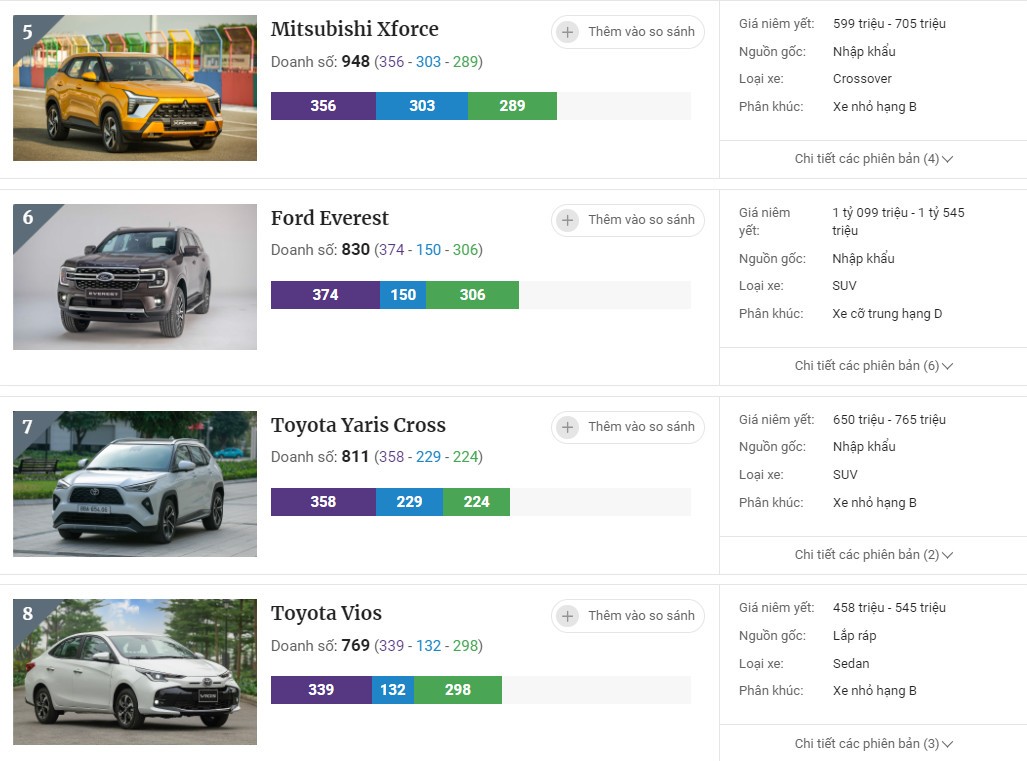The height and width of the screenshot is (761, 1027).
Task: Click rank badge 5 on Xforce photo
Action: point(28,31)
